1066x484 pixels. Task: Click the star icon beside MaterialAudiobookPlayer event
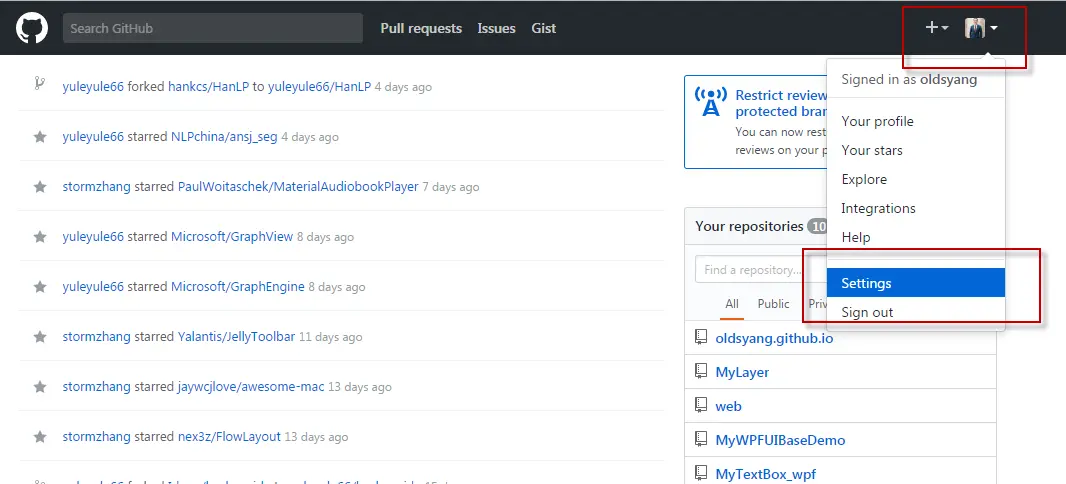coord(40,186)
